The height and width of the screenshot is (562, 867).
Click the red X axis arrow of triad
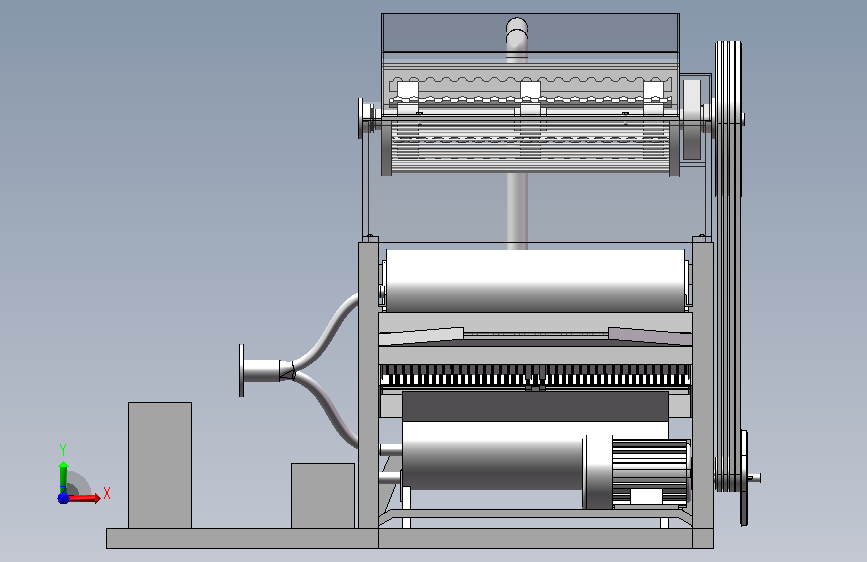83,498
